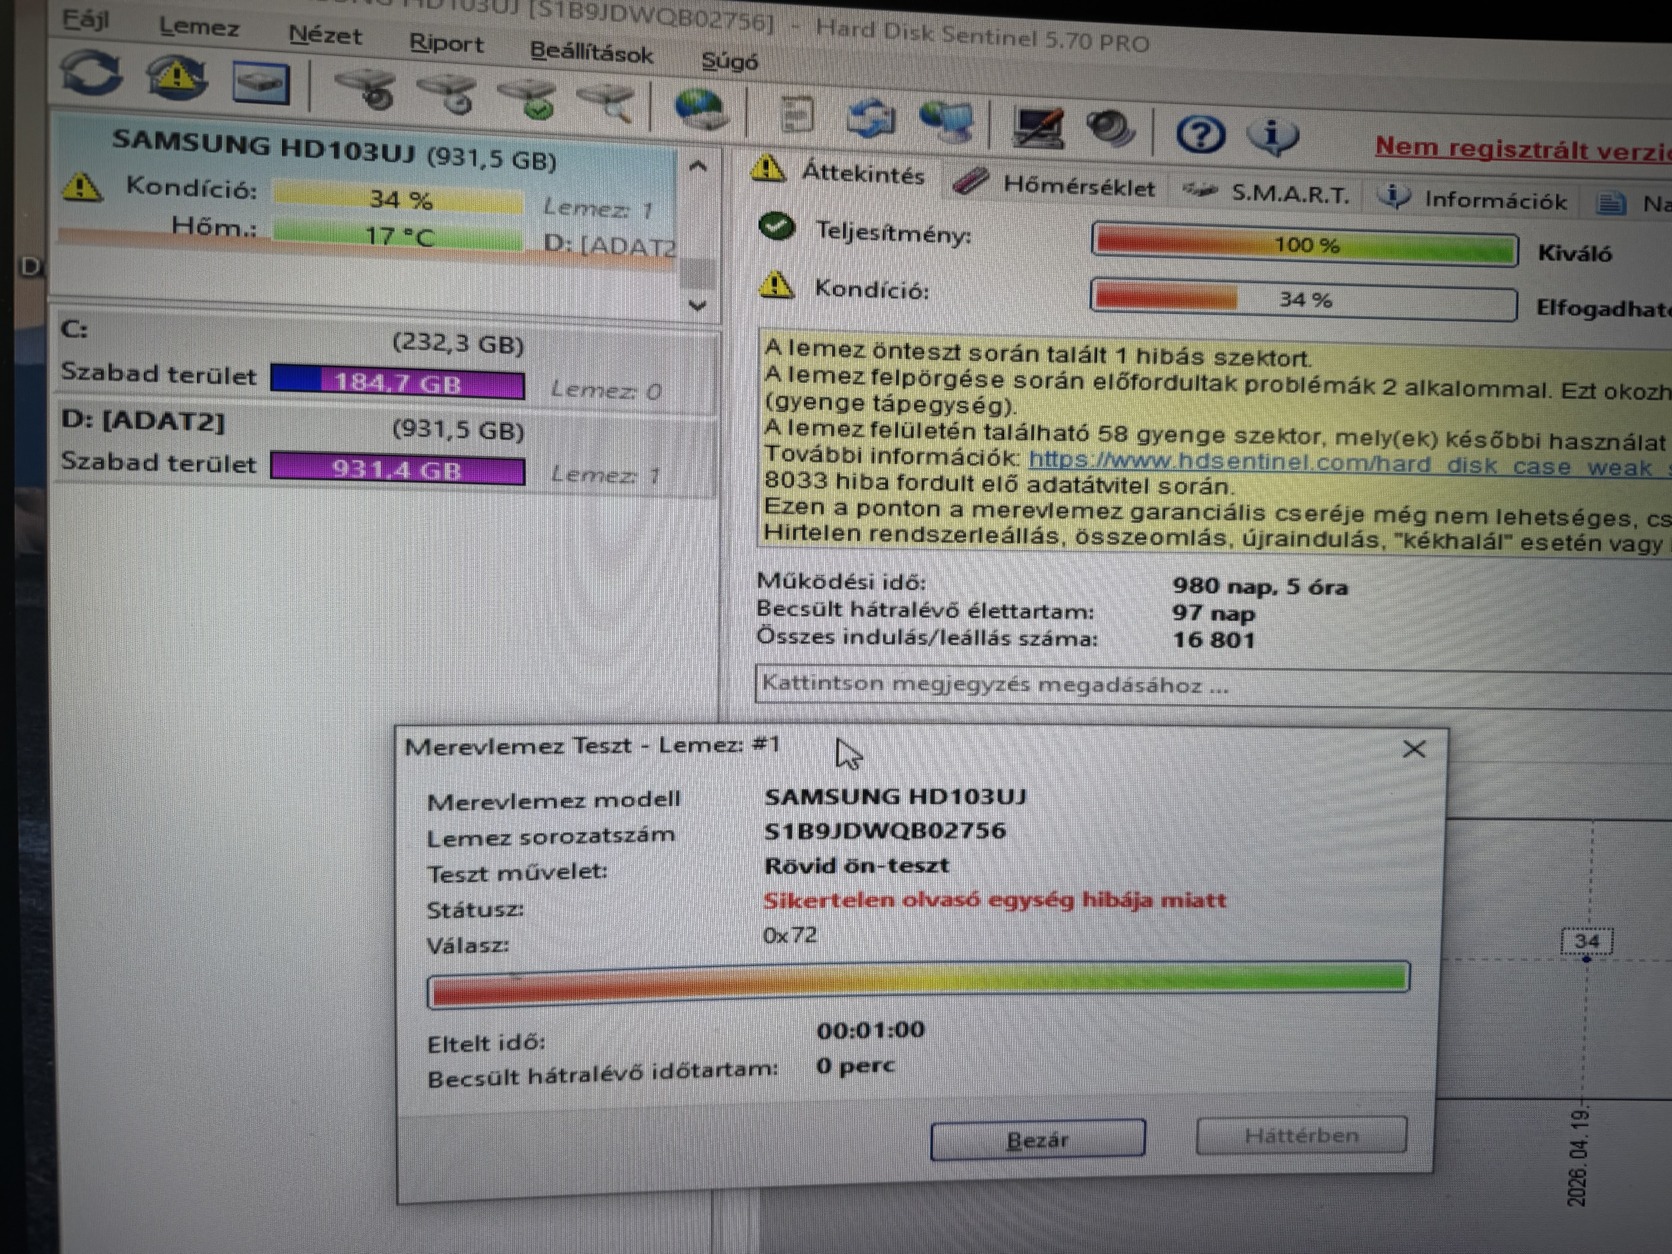Click the serial number S1B9JDWQB02756 in dialog
This screenshot has height=1254, width=1672.
point(885,830)
